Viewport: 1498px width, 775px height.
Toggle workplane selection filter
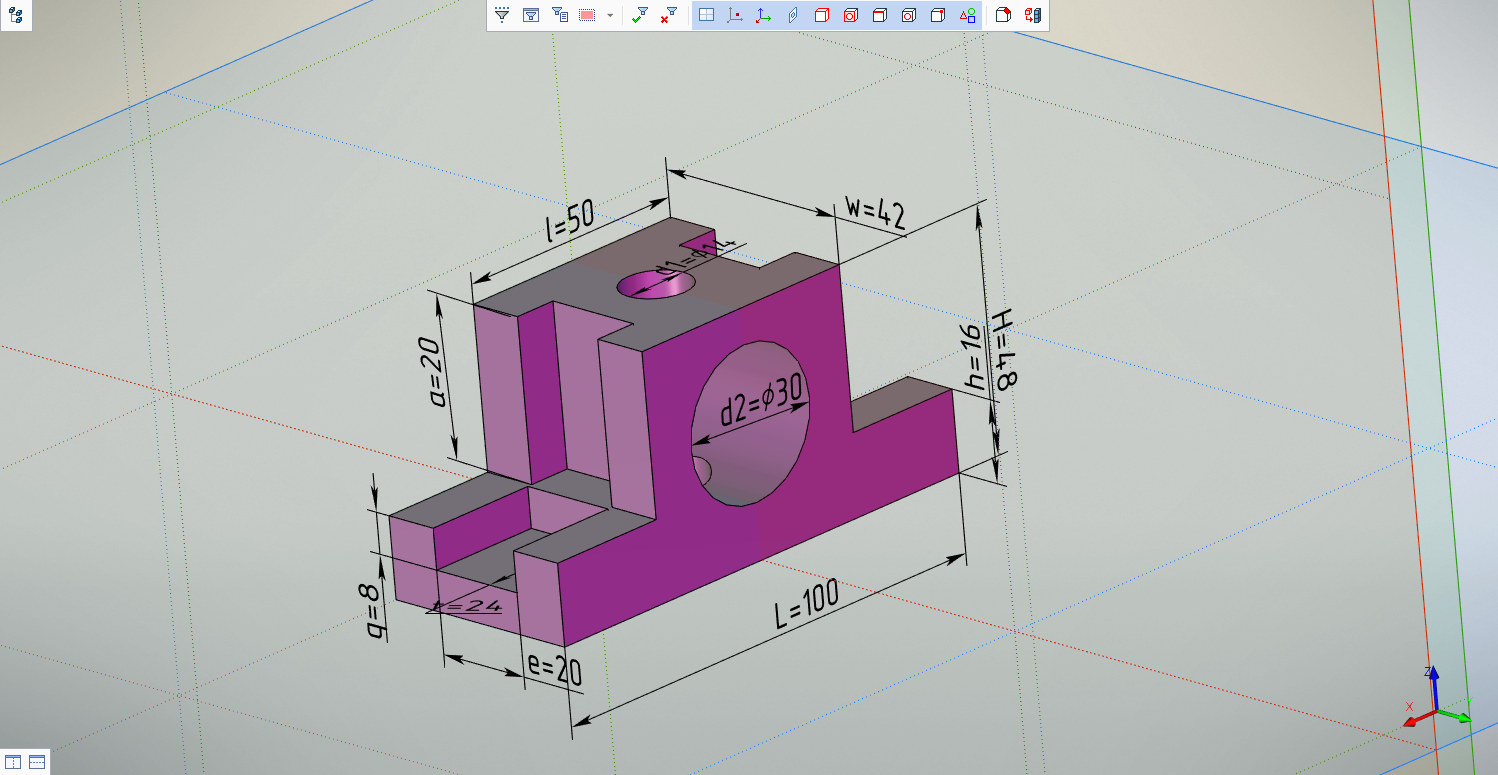[x=706, y=15]
